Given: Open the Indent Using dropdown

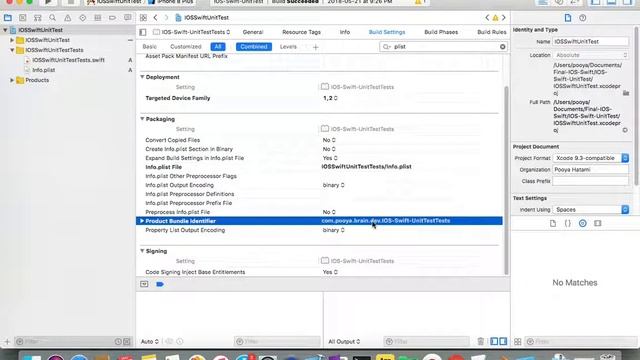Looking at the screenshot, I should coord(591,209).
